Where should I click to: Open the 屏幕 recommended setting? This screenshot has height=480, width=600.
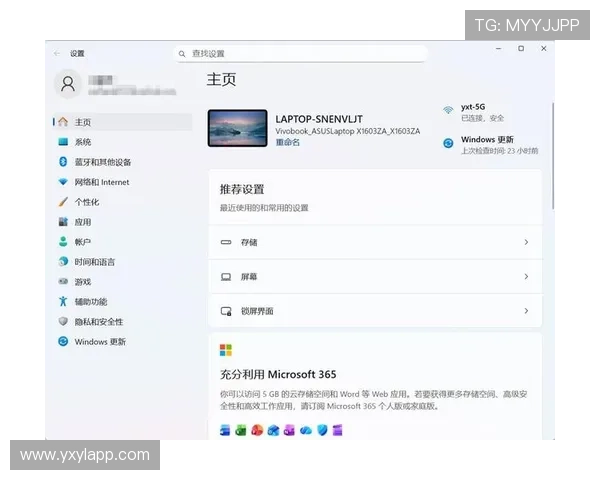tap(375, 276)
